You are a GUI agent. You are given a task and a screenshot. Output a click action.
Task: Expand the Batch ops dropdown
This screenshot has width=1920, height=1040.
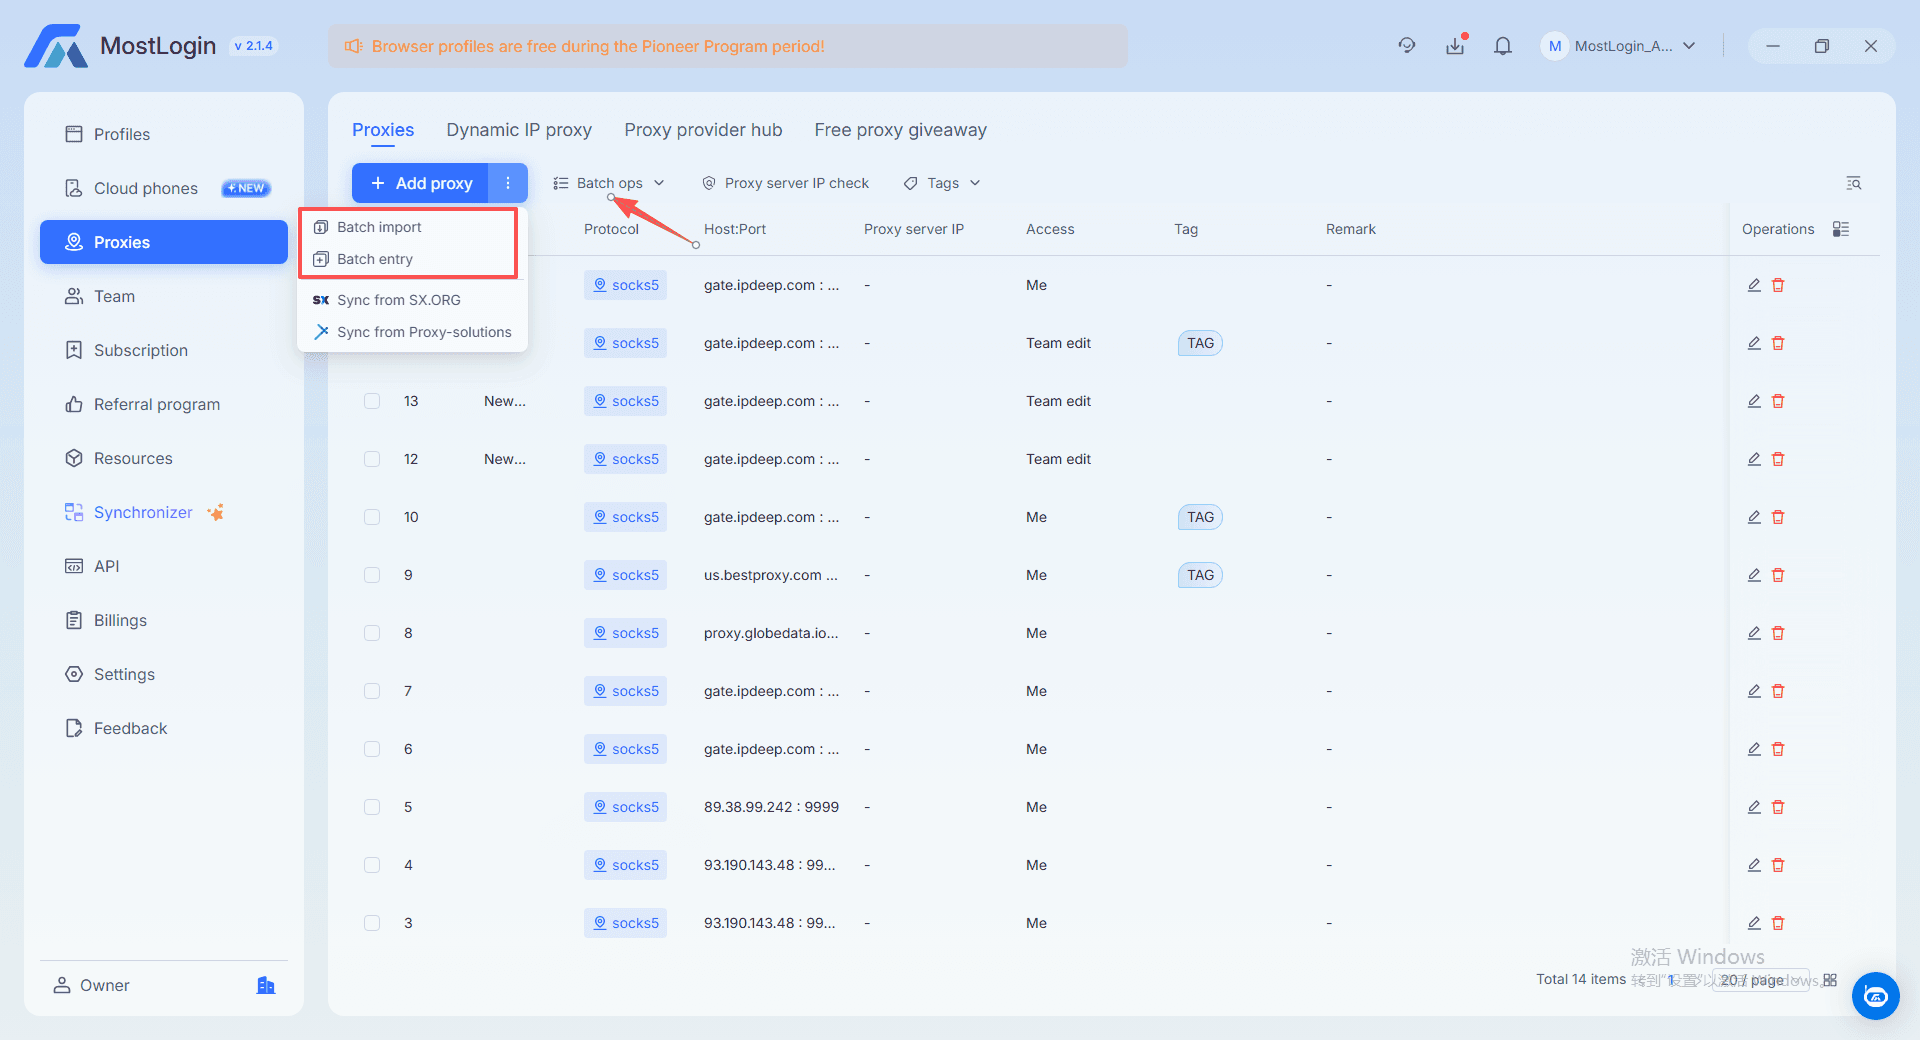coord(609,183)
